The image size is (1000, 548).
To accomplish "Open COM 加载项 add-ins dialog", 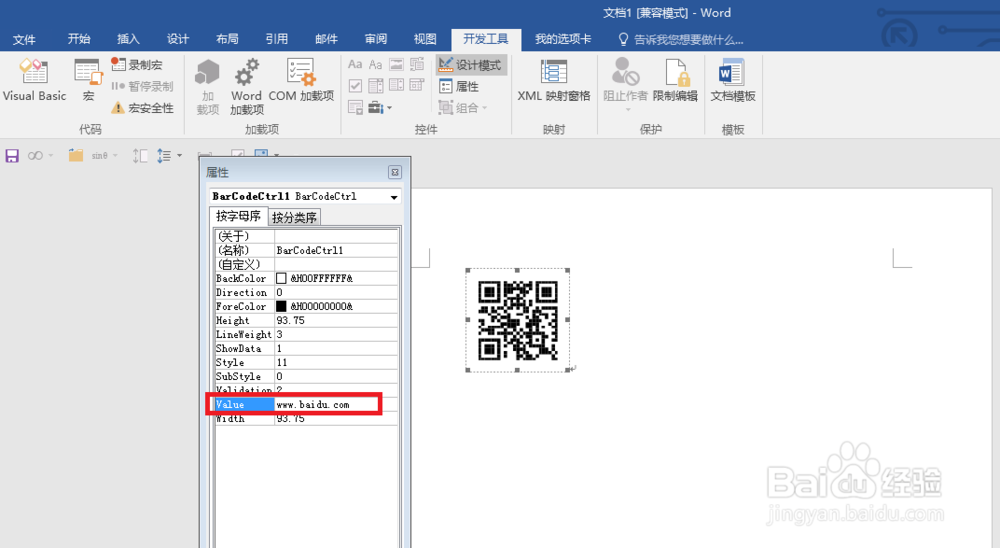I will coord(300,80).
